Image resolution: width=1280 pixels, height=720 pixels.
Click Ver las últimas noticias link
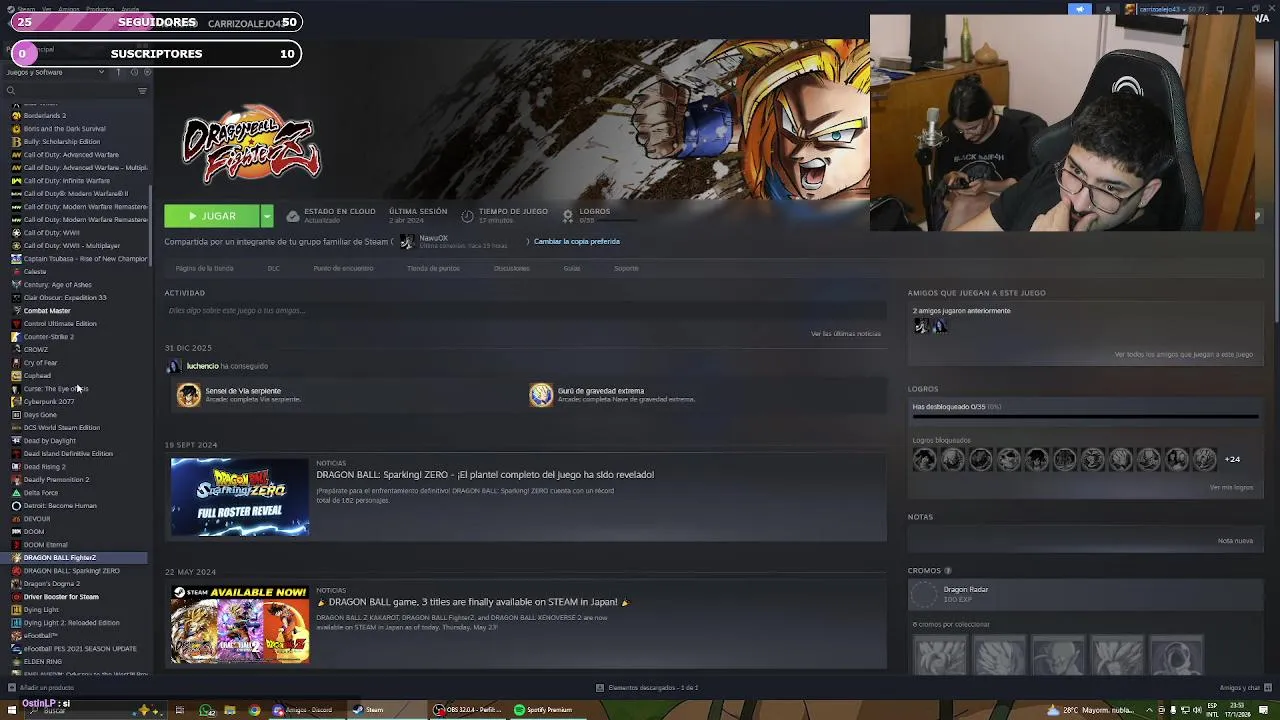[x=846, y=333]
